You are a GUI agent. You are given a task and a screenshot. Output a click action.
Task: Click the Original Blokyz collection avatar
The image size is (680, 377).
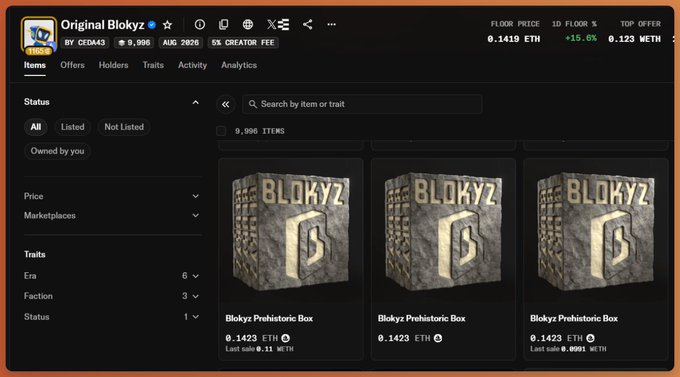coord(39,35)
